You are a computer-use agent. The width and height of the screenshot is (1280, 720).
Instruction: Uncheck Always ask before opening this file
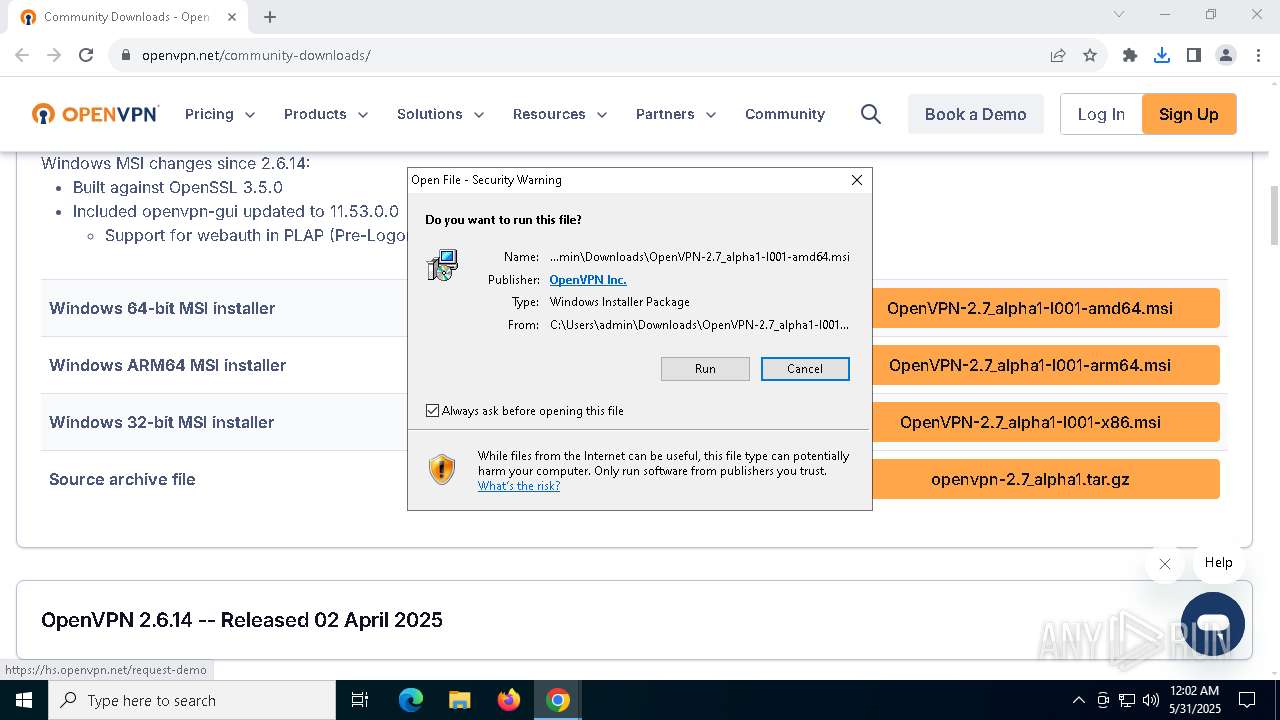[x=433, y=411]
